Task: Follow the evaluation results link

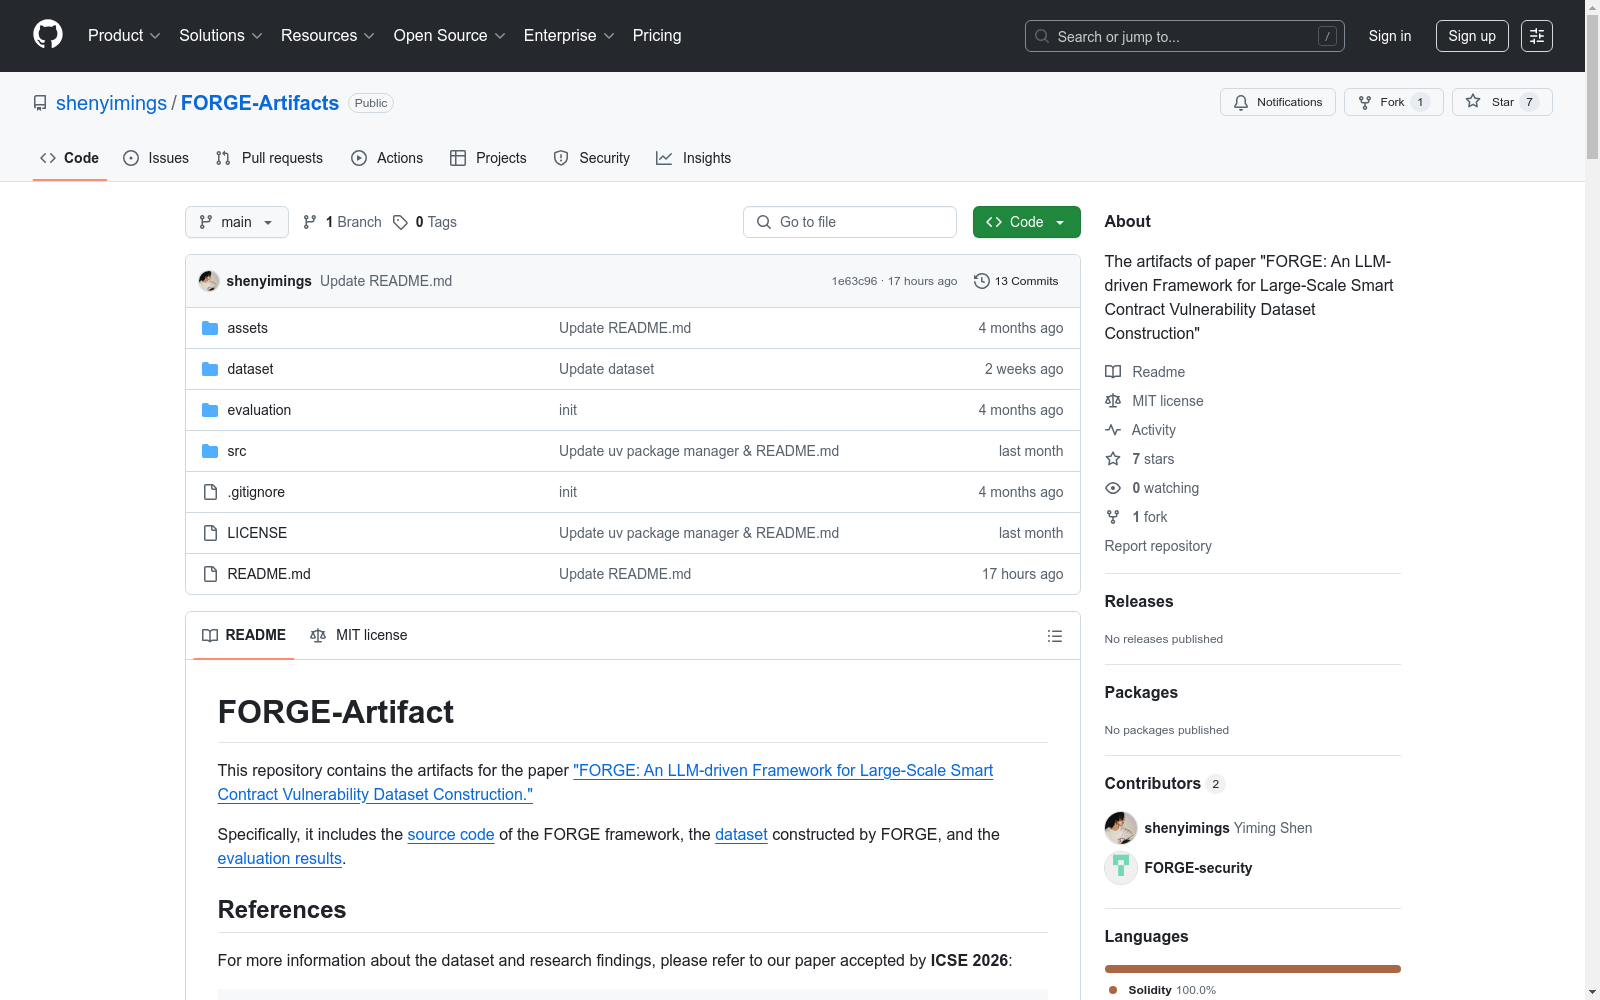Action: pos(280,858)
